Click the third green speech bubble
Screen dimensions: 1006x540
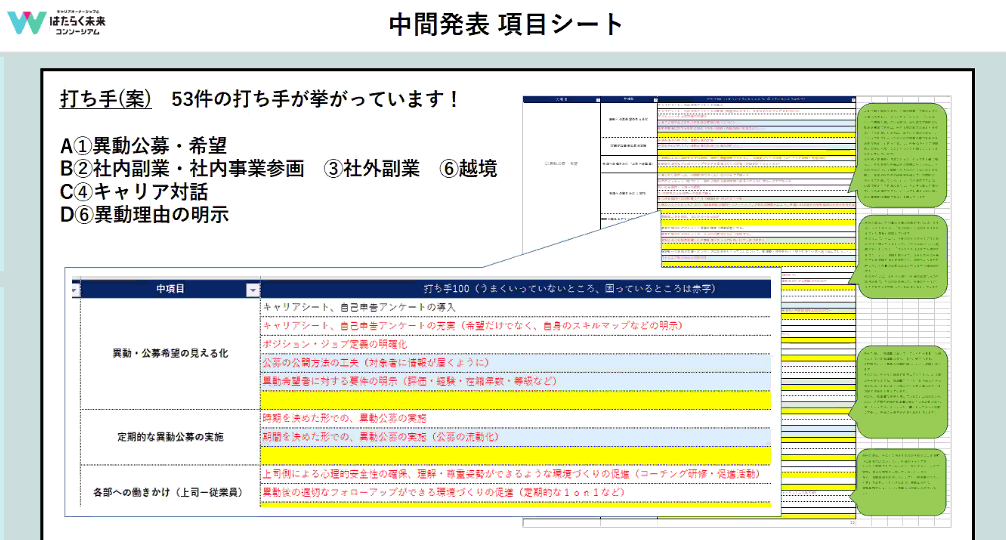click(896, 393)
